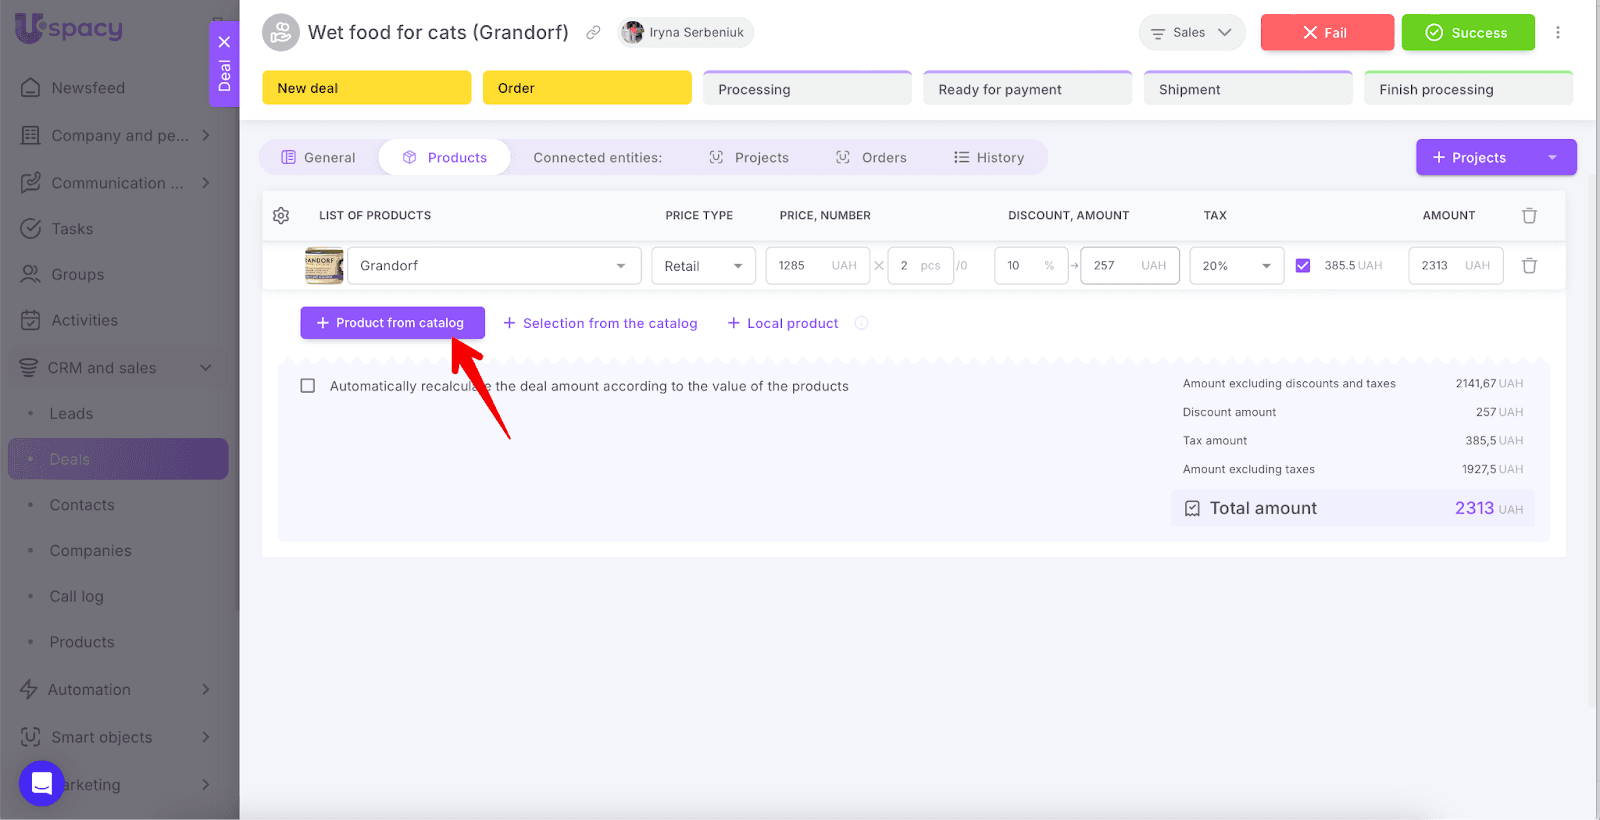Move deal to Processing stage
Image resolution: width=1600 pixels, height=820 pixels.
[806, 89]
